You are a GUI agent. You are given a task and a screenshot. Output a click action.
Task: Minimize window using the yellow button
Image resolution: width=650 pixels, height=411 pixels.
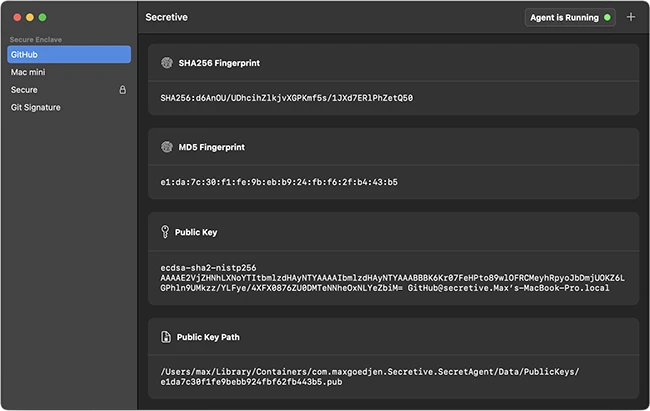pyautogui.click(x=30, y=17)
